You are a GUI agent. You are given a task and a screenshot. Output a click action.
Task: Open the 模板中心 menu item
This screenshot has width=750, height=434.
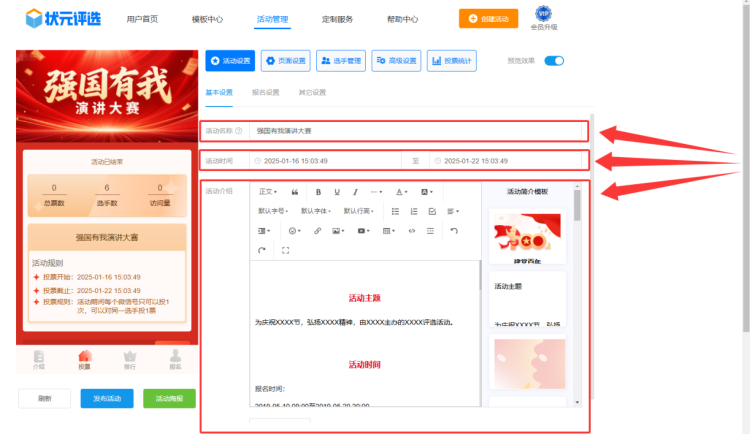click(x=207, y=19)
